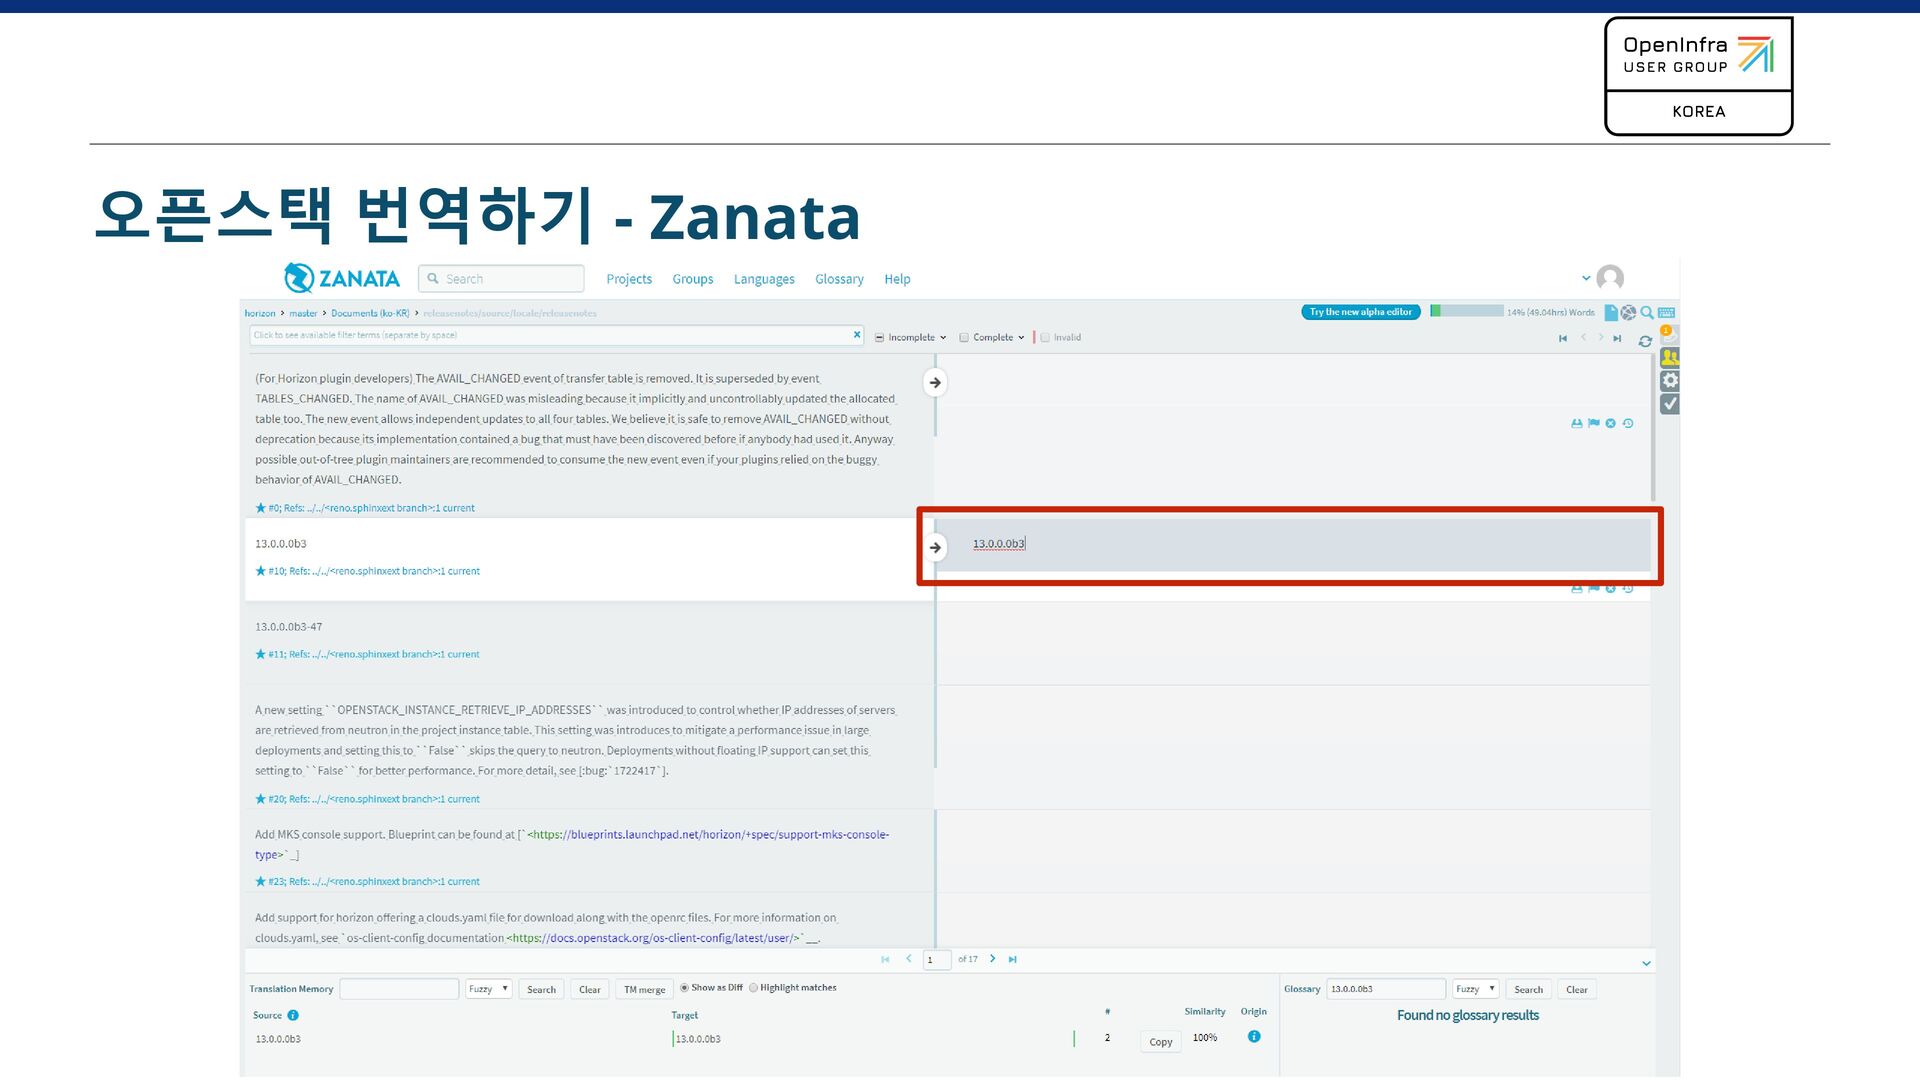
Task: Click the Documents (ko-KR) breadcrumb
Action: click(x=370, y=313)
